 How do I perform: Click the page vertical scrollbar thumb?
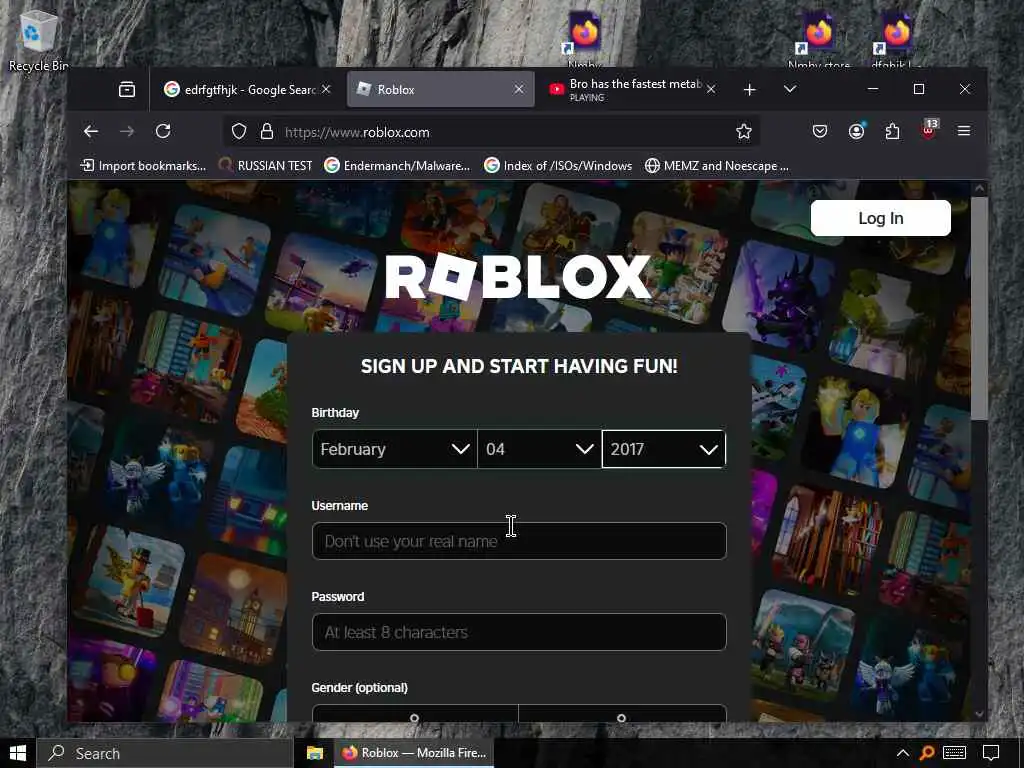point(979,308)
